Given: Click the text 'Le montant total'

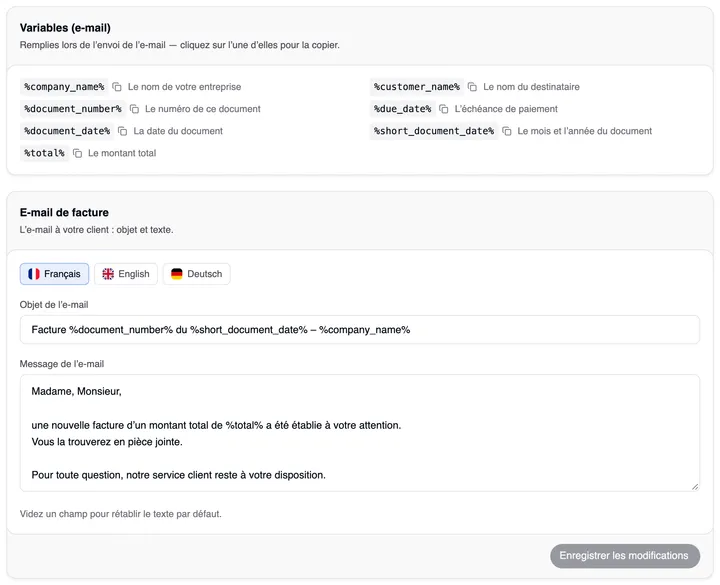Looking at the screenshot, I should (x=122, y=153).
